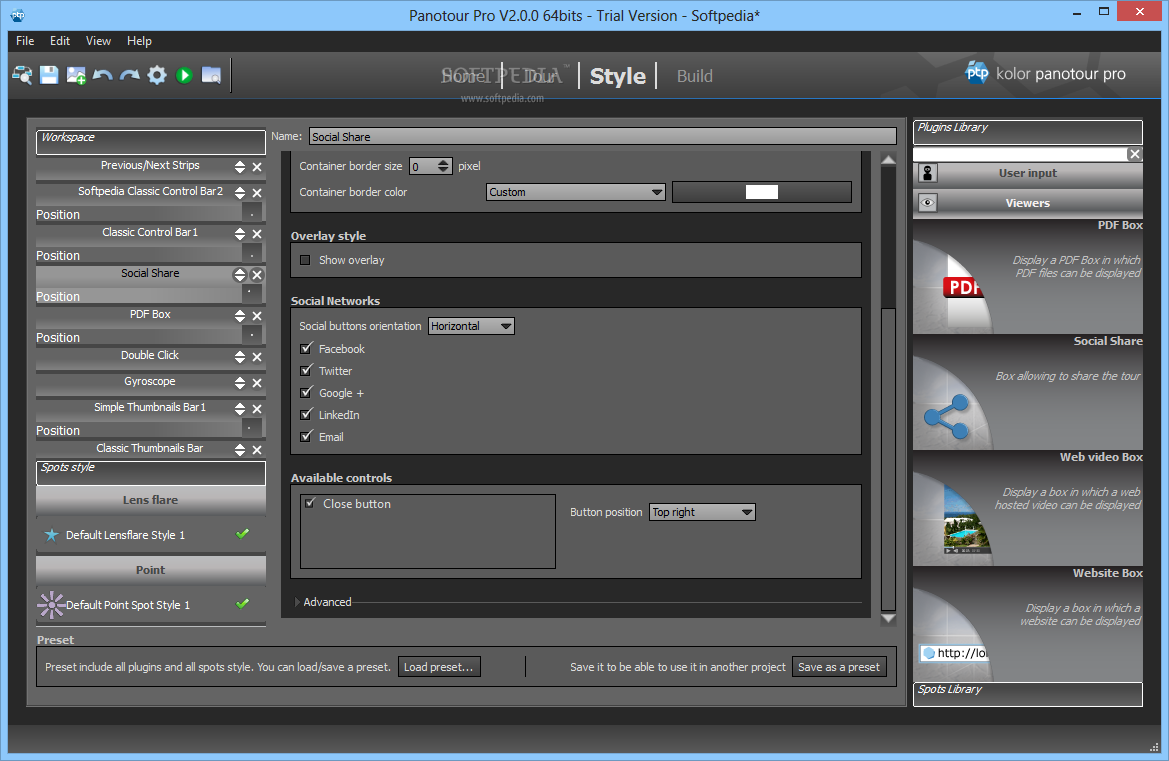
Task: Remove the Classic Thumbnails Bar plugin
Action: click(257, 450)
